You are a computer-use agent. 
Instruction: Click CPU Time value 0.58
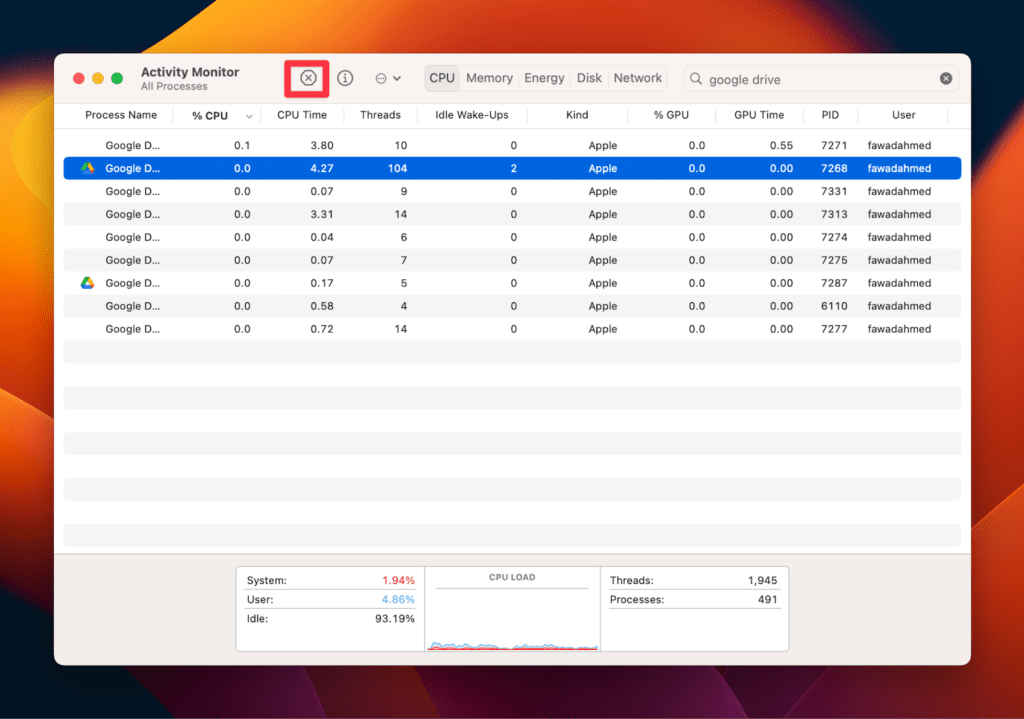321,306
